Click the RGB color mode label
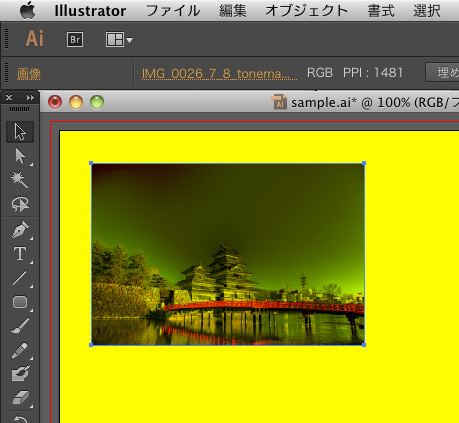Image resolution: width=459 pixels, height=423 pixels. pos(320,73)
